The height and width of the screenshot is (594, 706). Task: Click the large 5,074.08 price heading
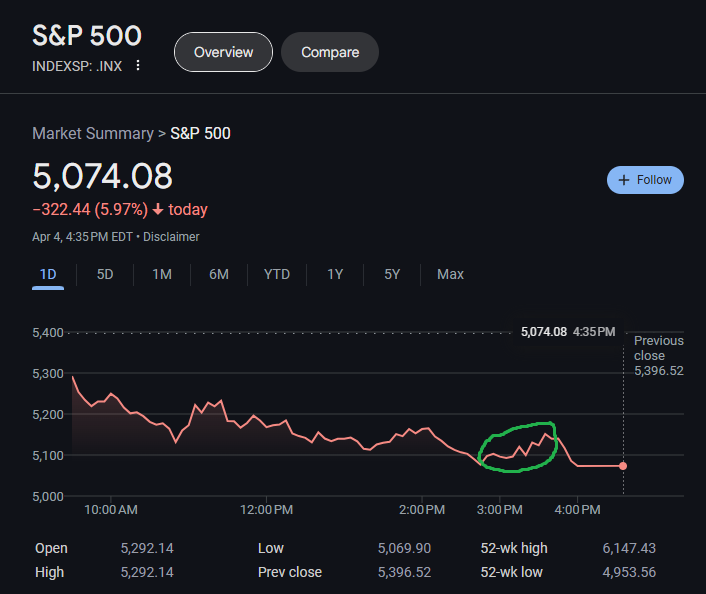click(x=103, y=176)
